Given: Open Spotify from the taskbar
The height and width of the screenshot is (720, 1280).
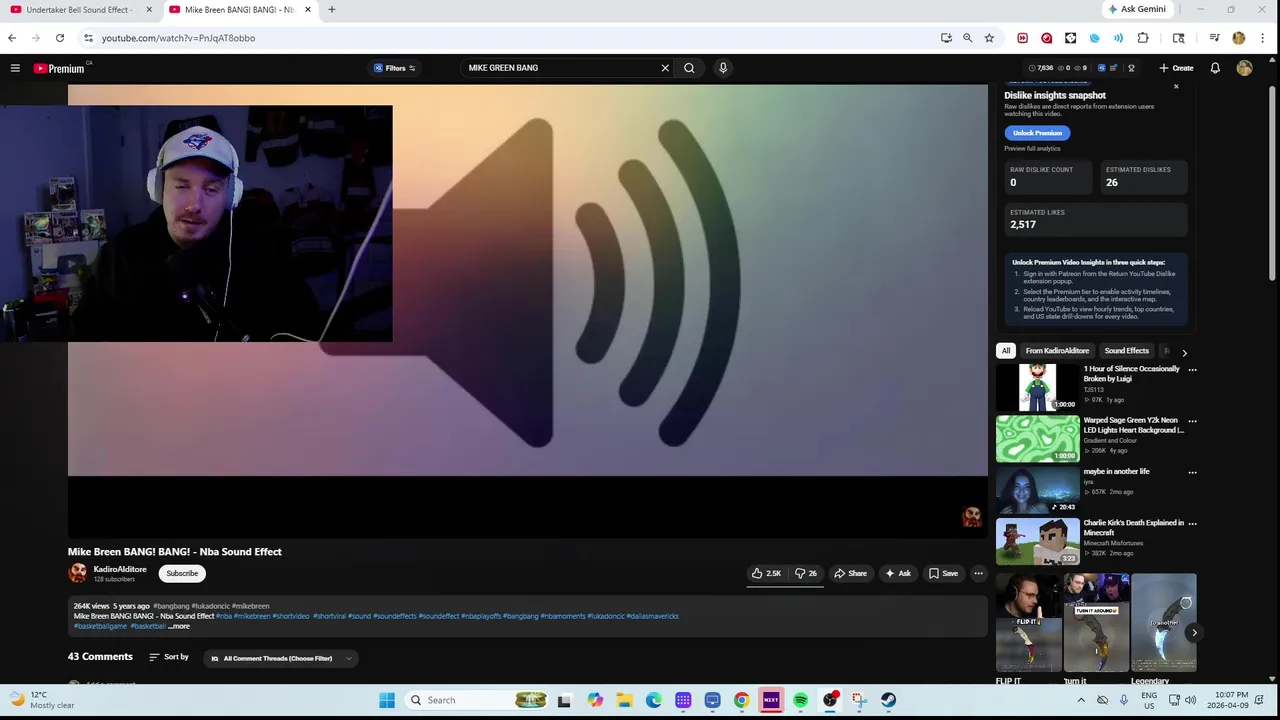Looking at the screenshot, I should 800,700.
